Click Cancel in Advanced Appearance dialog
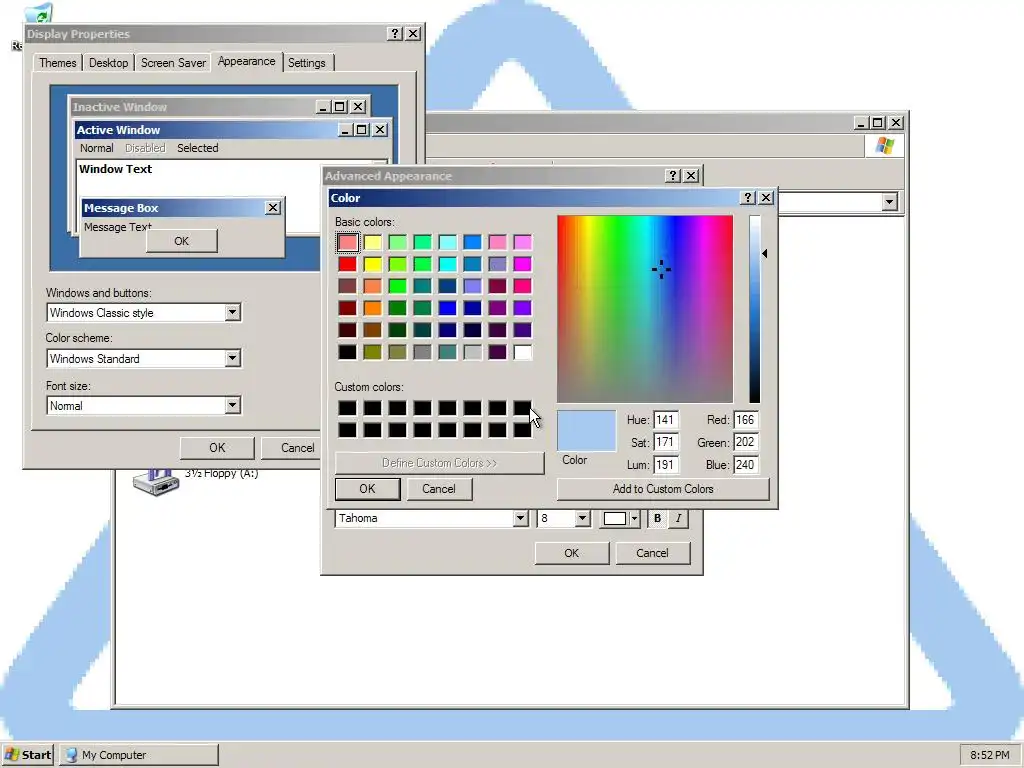The image size is (1024, 768). point(652,553)
